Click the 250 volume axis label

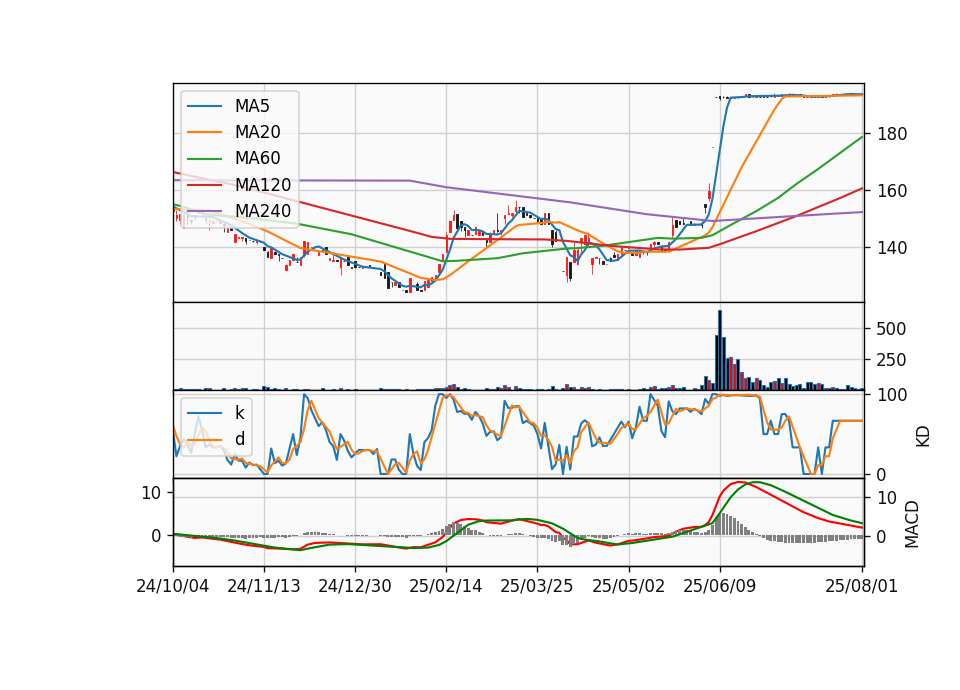pos(891,360)
